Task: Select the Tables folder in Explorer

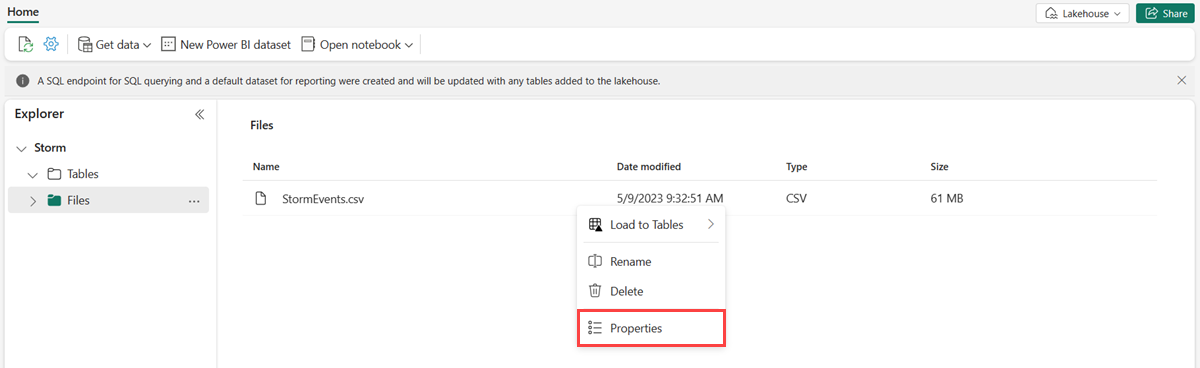Action: 82,174
